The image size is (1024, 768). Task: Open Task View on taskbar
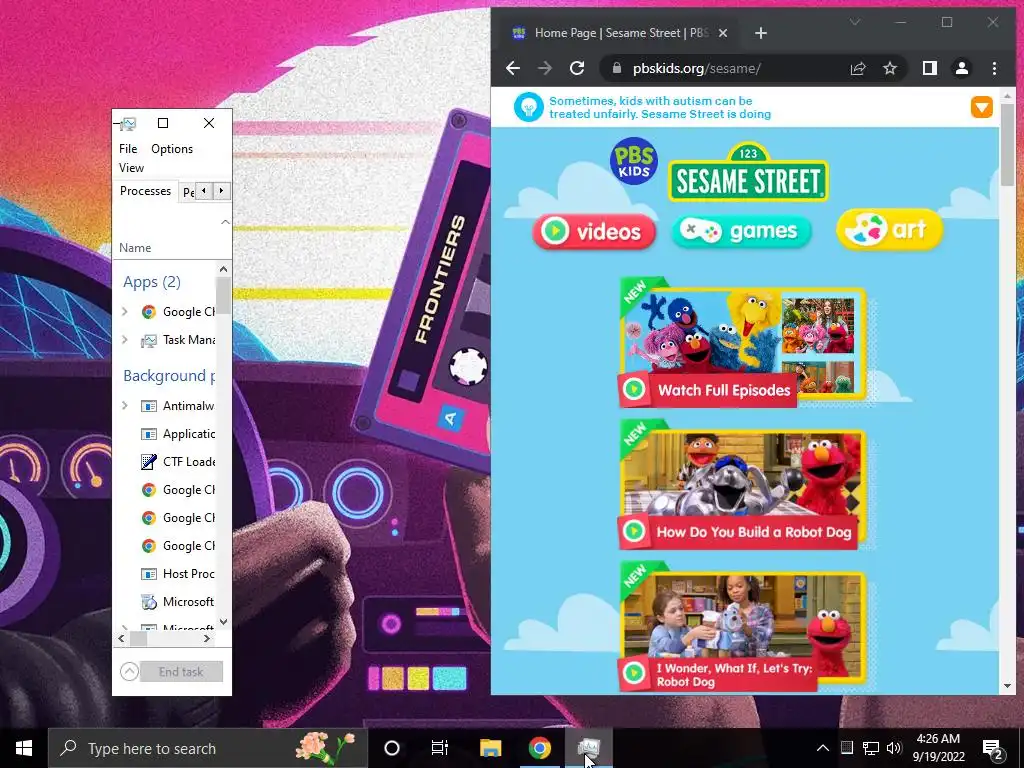pyautogui.click(x=440, y=748)
